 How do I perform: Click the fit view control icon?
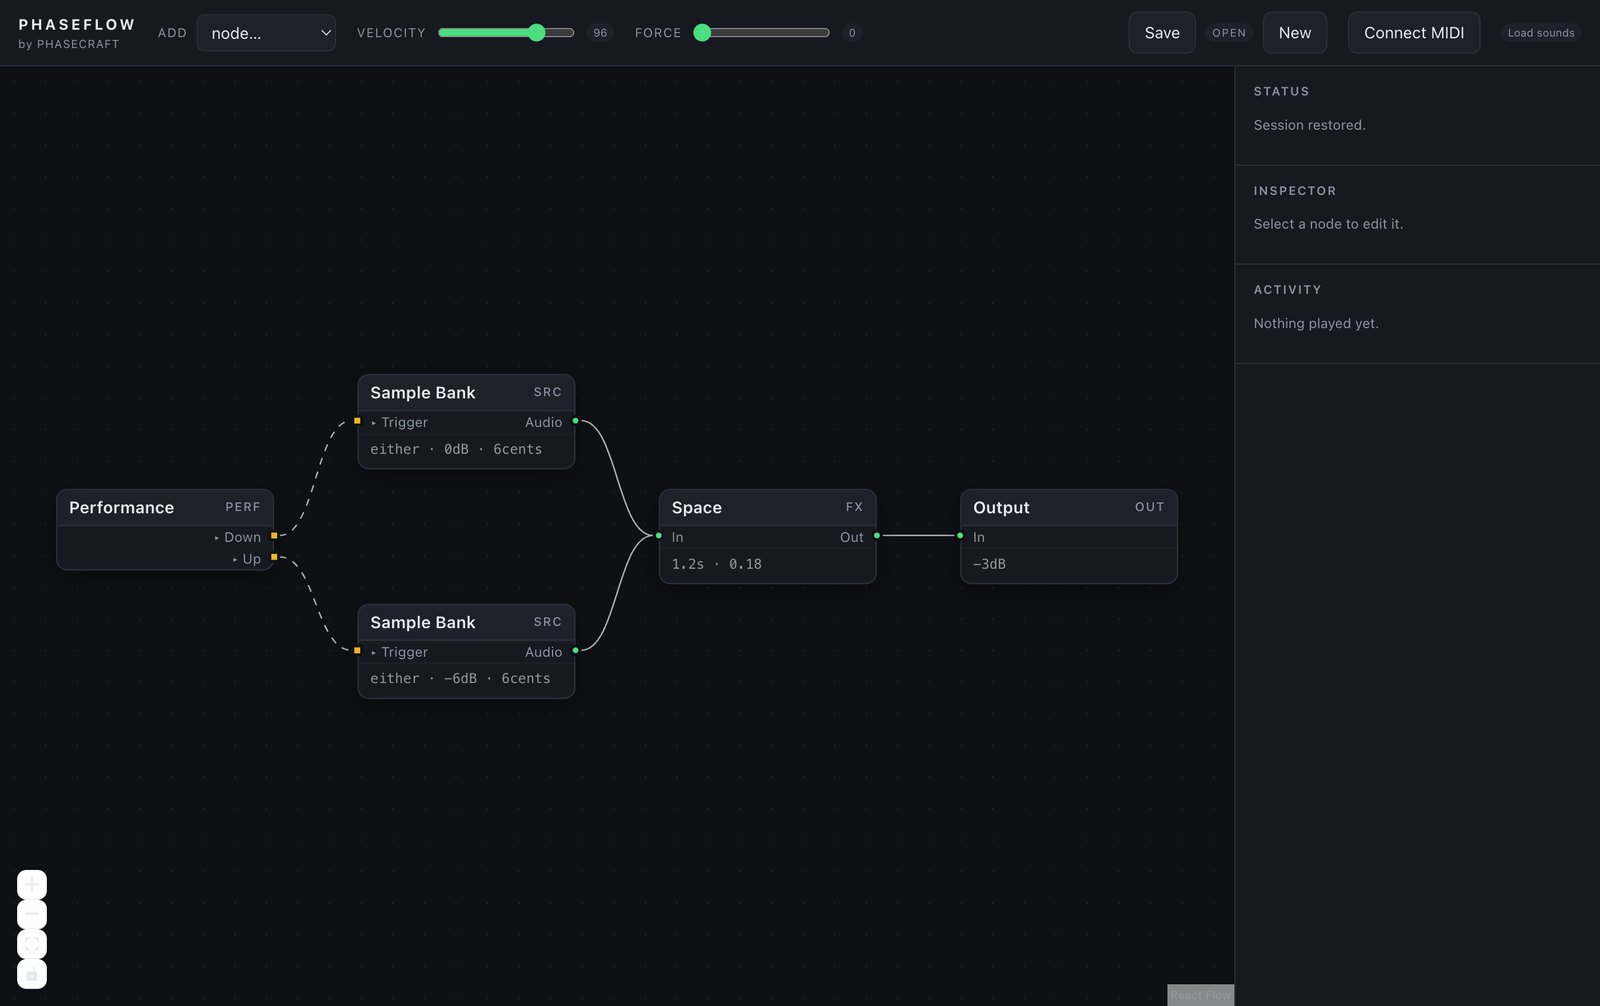pos(32,944)
